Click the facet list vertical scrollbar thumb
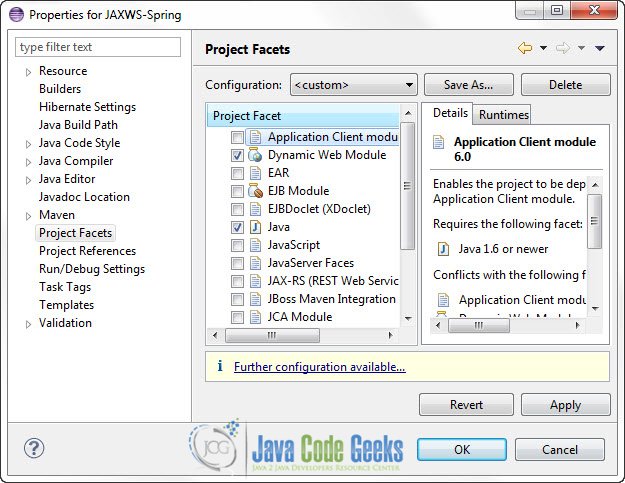 (407, 186)
